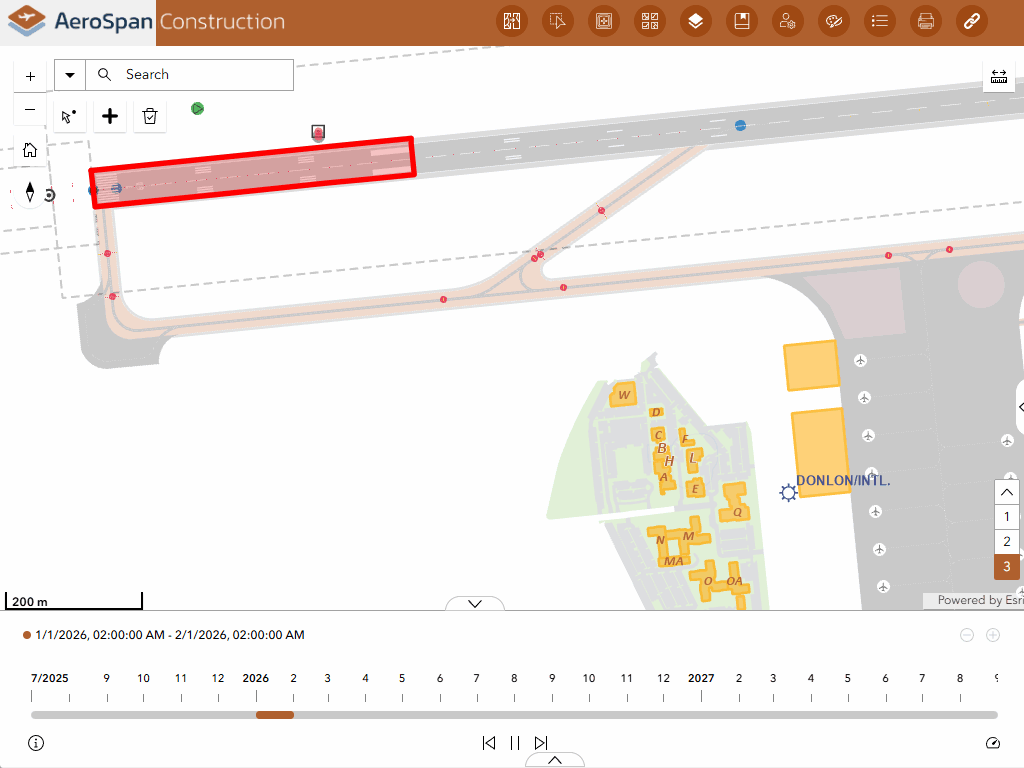The height and width of the screenshot is (768, 1024).
Task: Click the DONLON/INTL. airport label
Action: (842, 481)
